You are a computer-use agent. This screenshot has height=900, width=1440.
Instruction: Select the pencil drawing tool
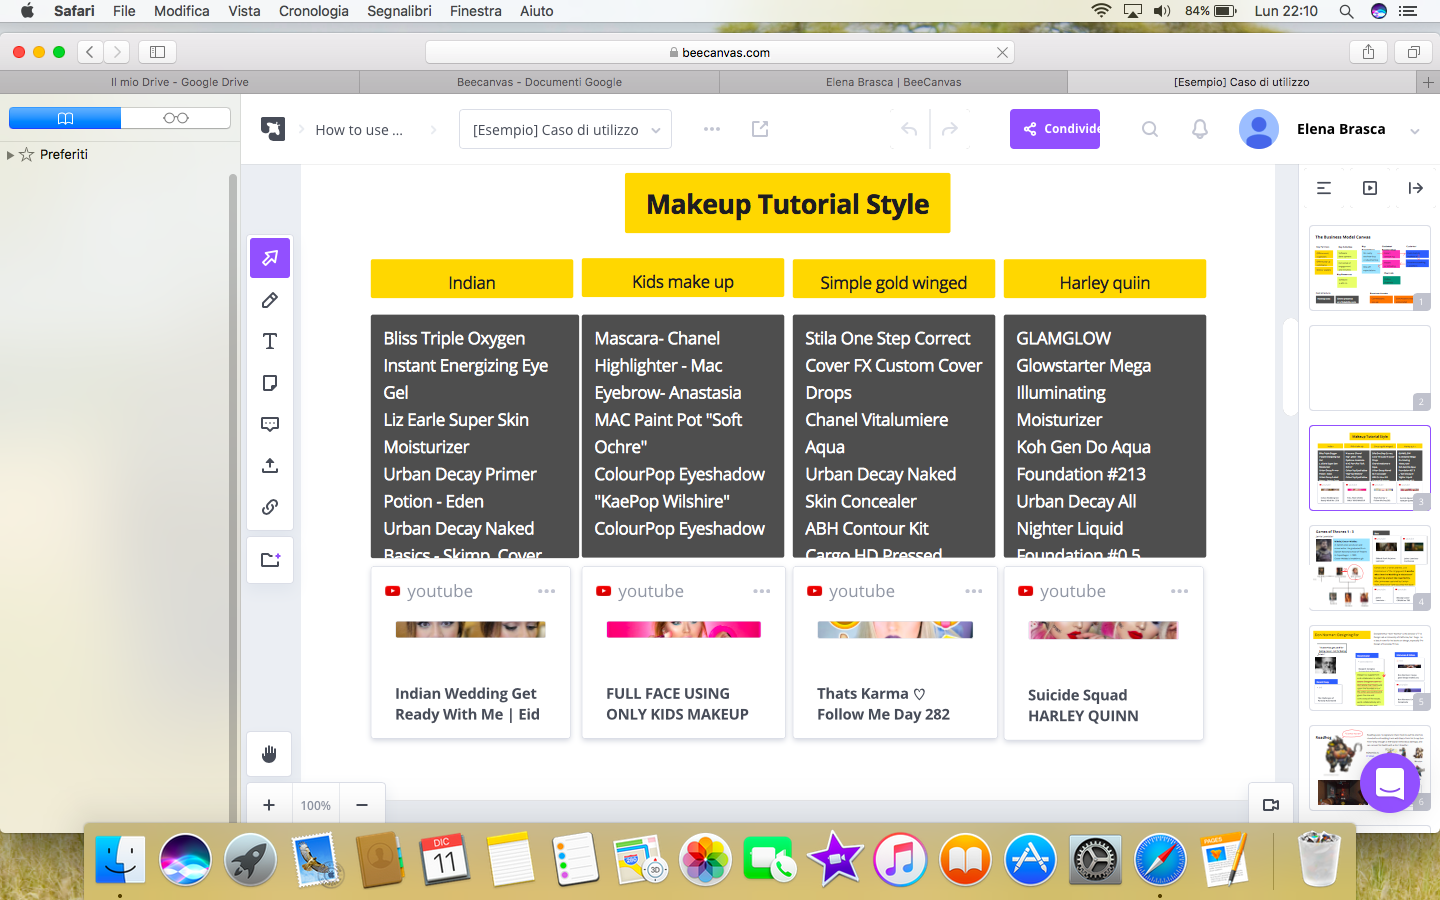click(270, 300)
